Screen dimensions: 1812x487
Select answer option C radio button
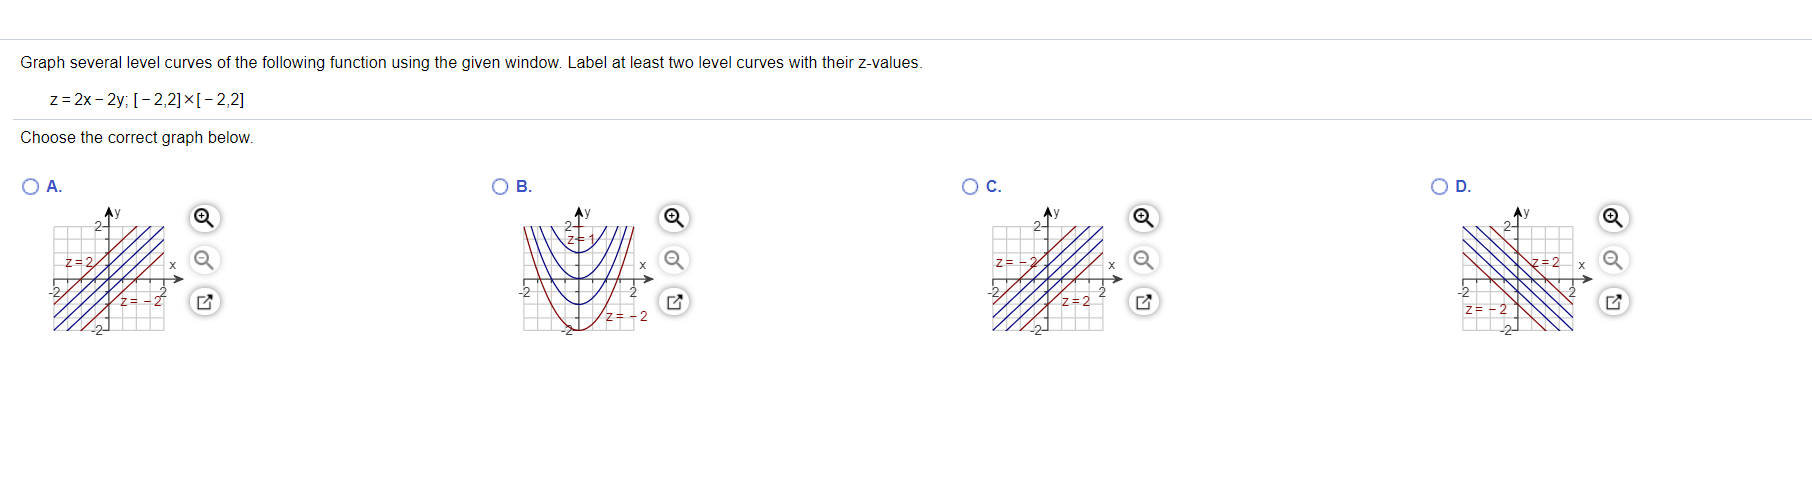(x=970, y=187)
